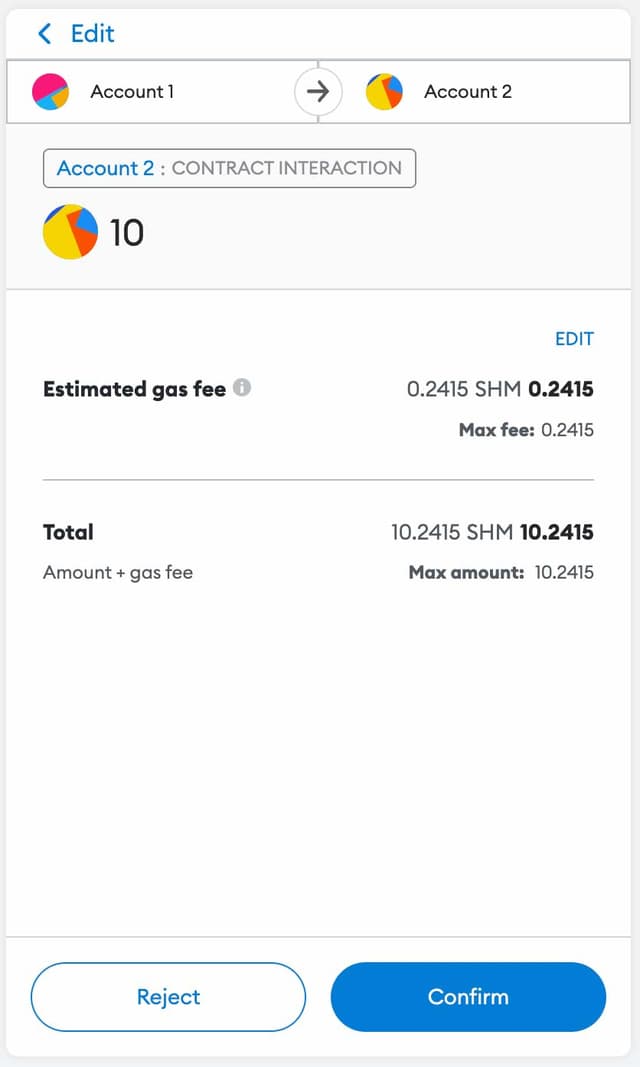
Task: Open the Account 2 link in contract badge
Action: [x=105, y=168]
